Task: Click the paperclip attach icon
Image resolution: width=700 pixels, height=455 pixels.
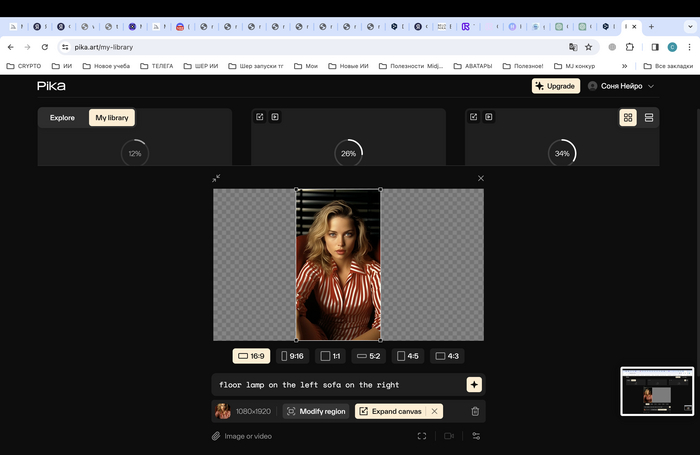Action: (216, 436)
